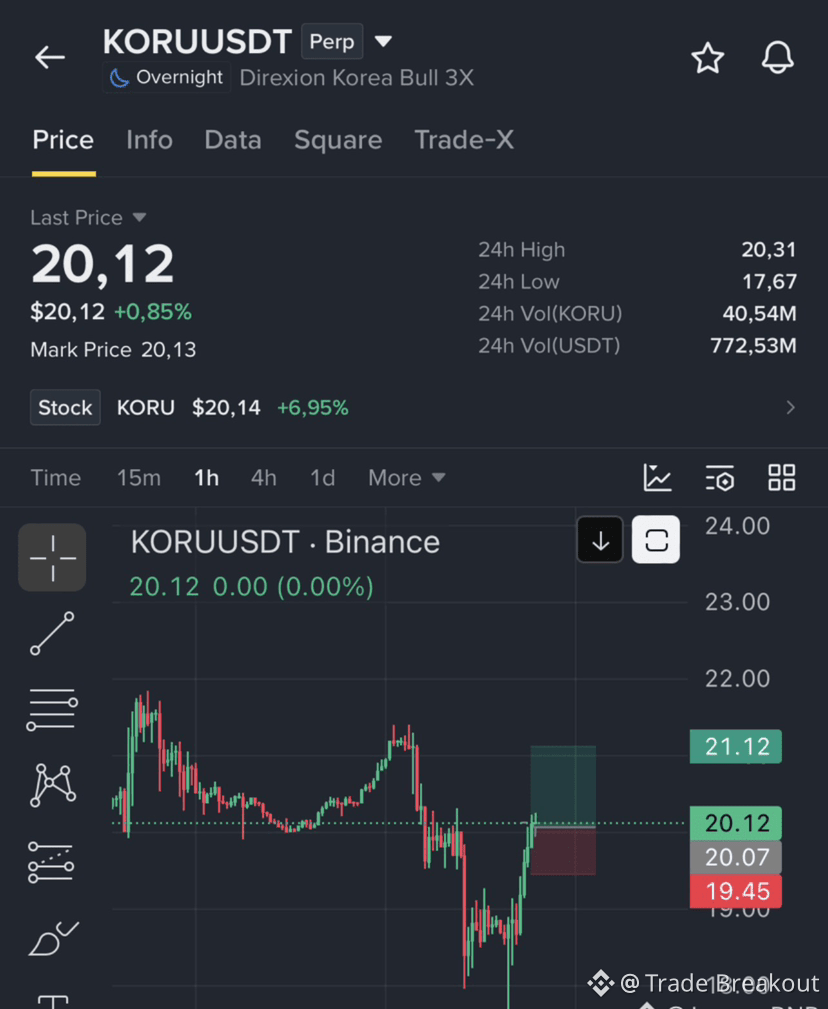Click the KORU stock price $20,14

coord(226,407)
